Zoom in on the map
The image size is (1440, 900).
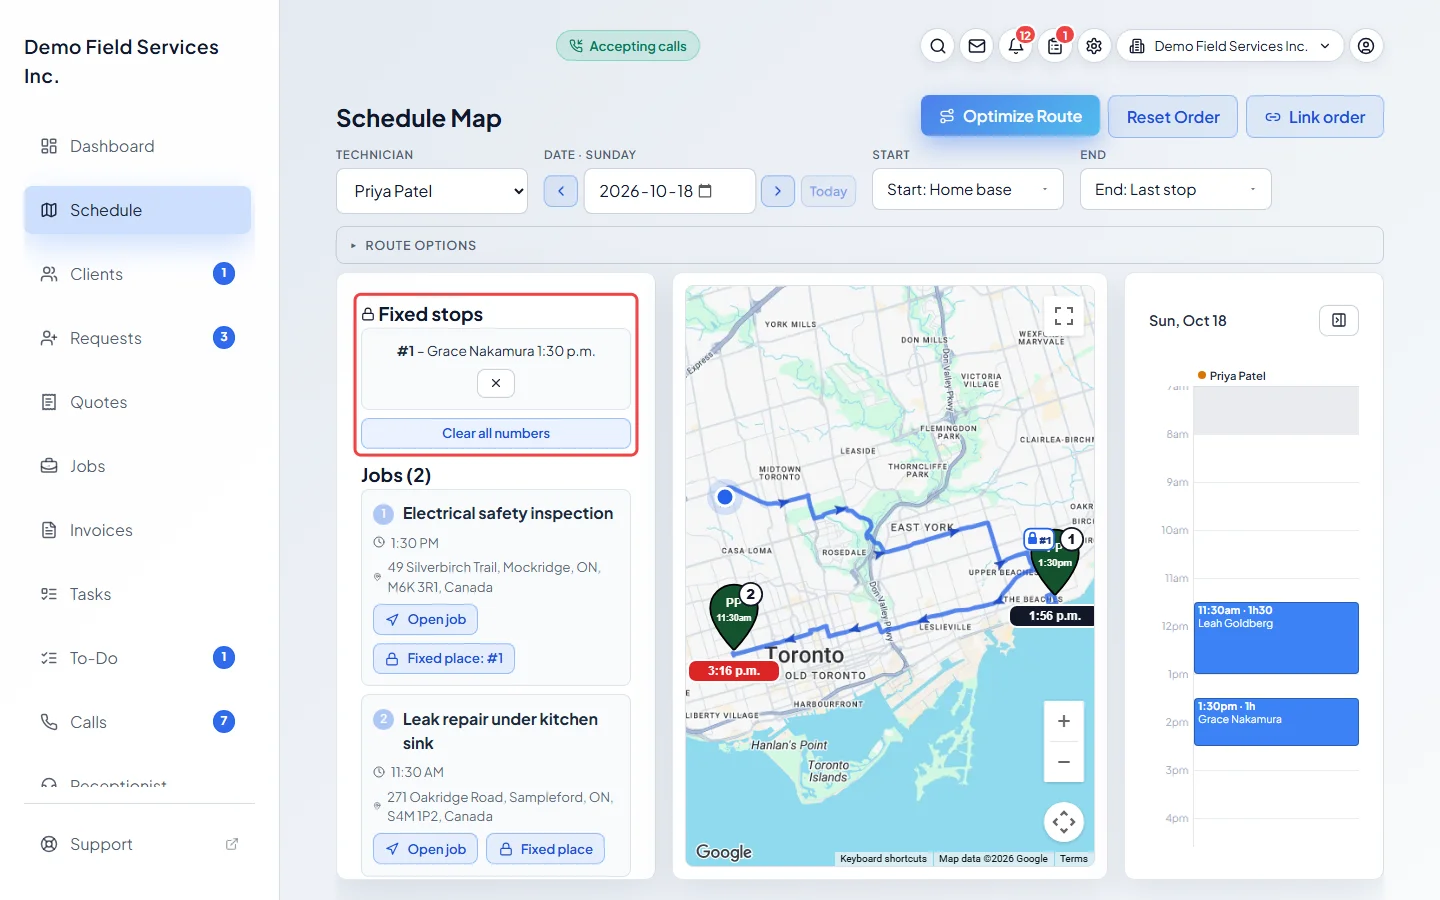[x=1064, y=721]
